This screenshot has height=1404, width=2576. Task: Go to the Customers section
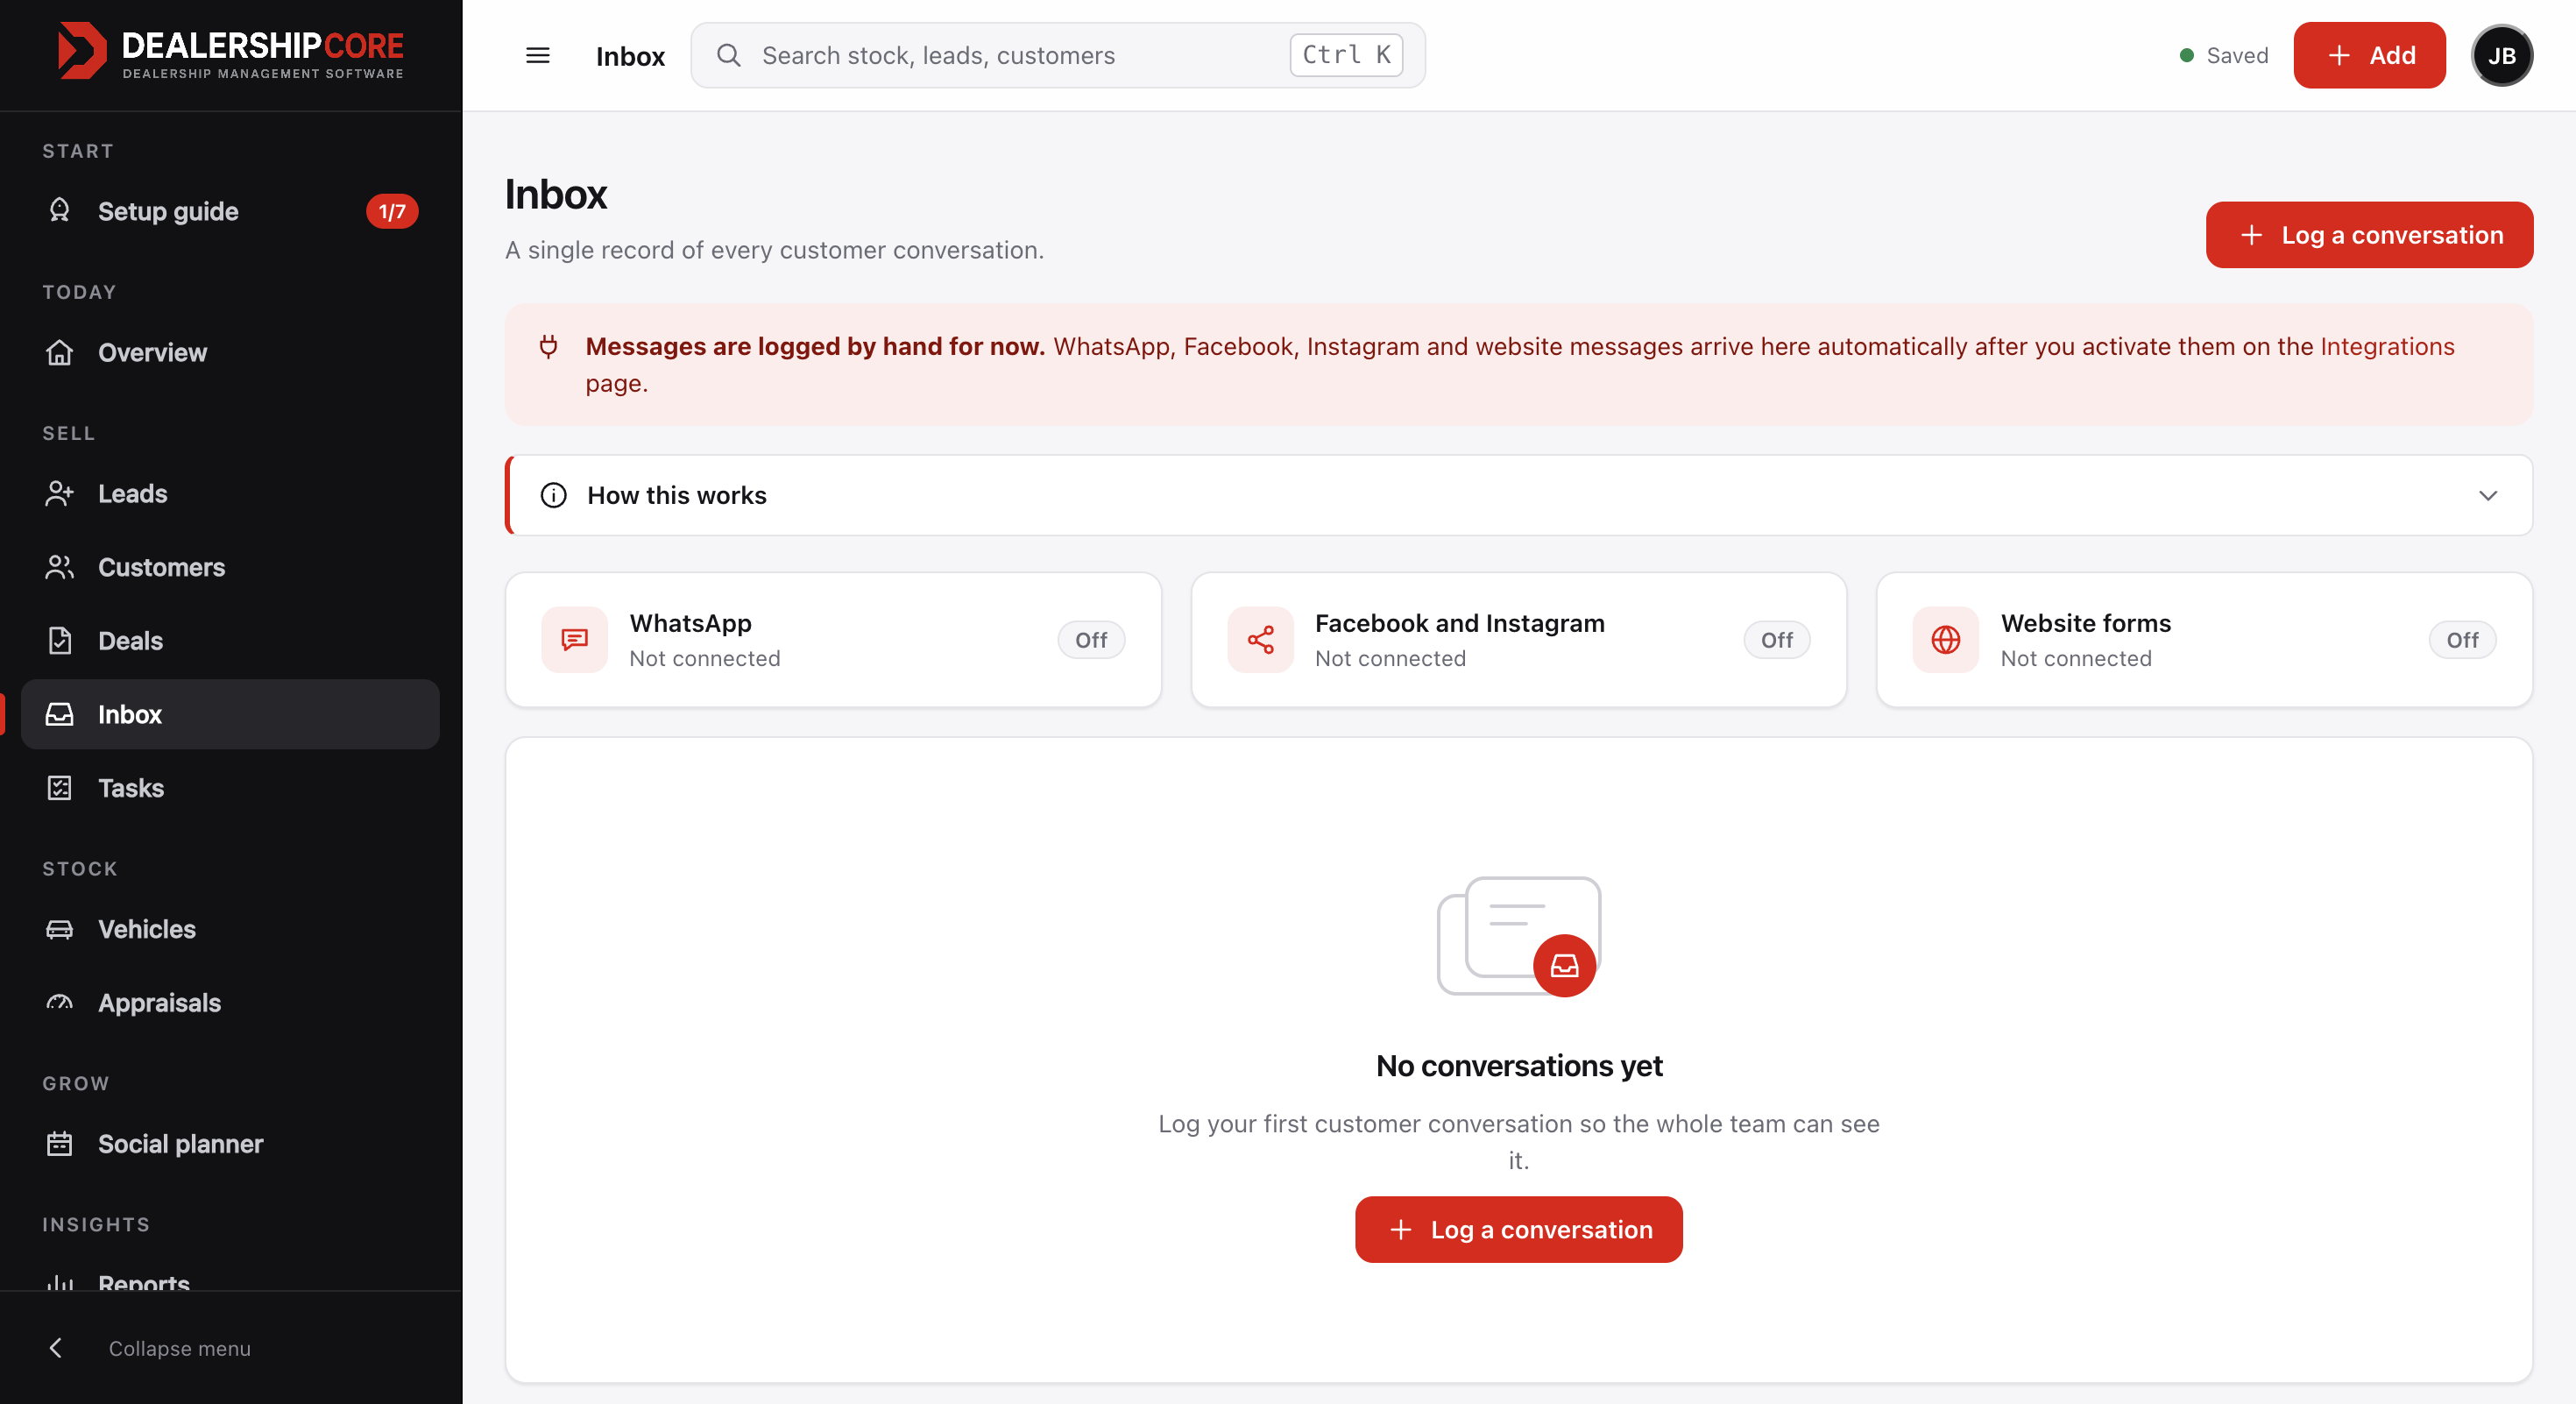click(230, 567)
